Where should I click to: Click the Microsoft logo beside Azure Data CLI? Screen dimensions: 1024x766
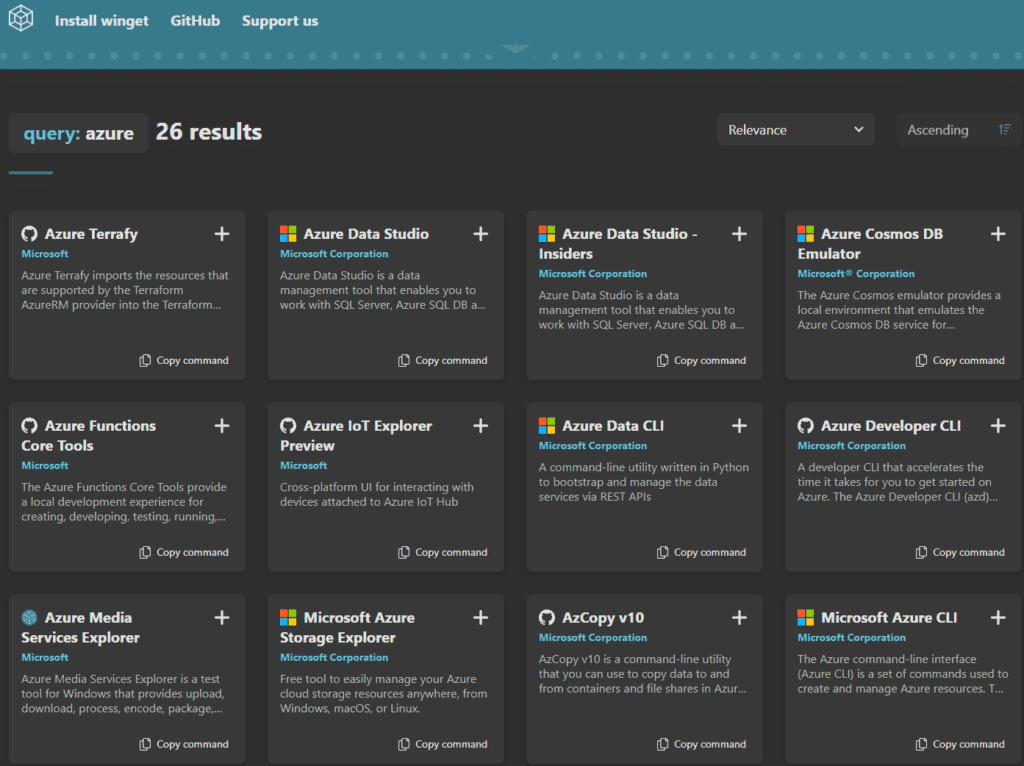(547, 426)
